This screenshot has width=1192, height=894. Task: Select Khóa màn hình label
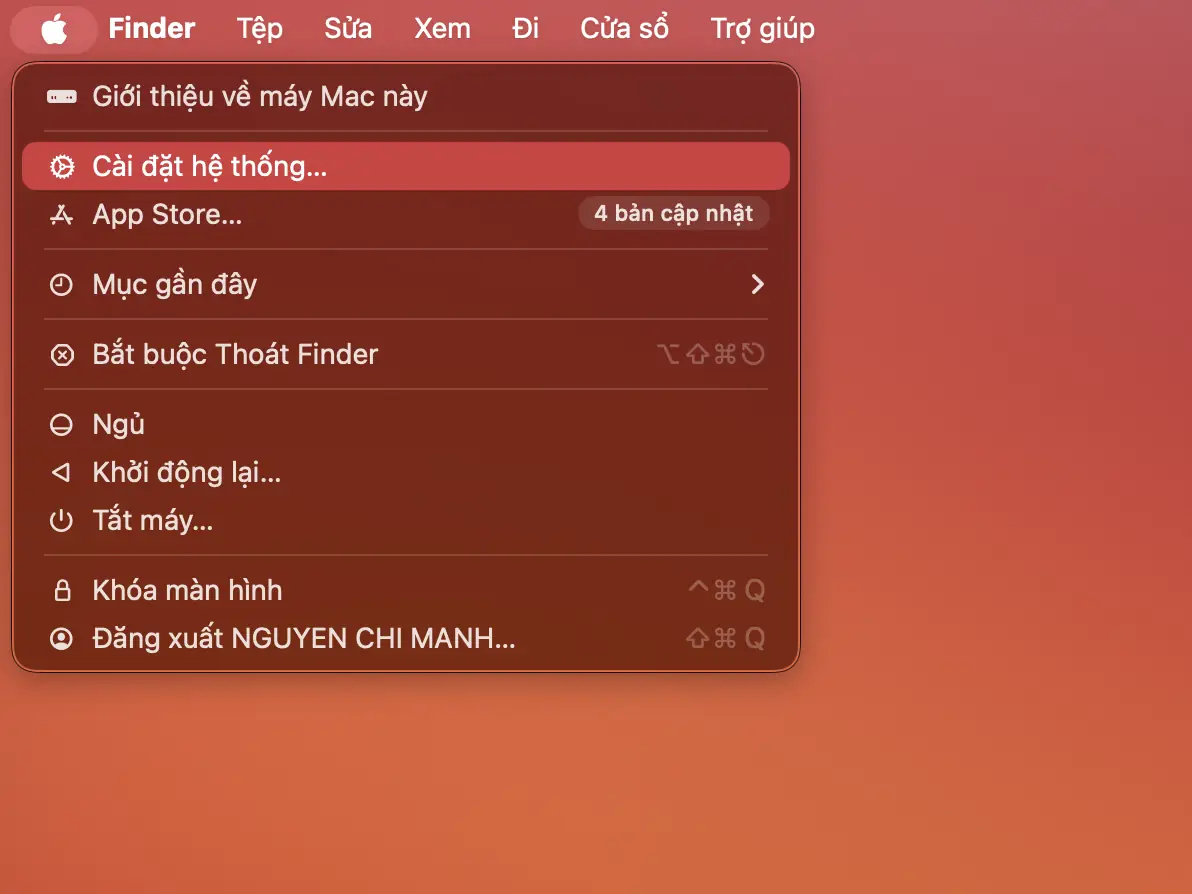(187, 591)
